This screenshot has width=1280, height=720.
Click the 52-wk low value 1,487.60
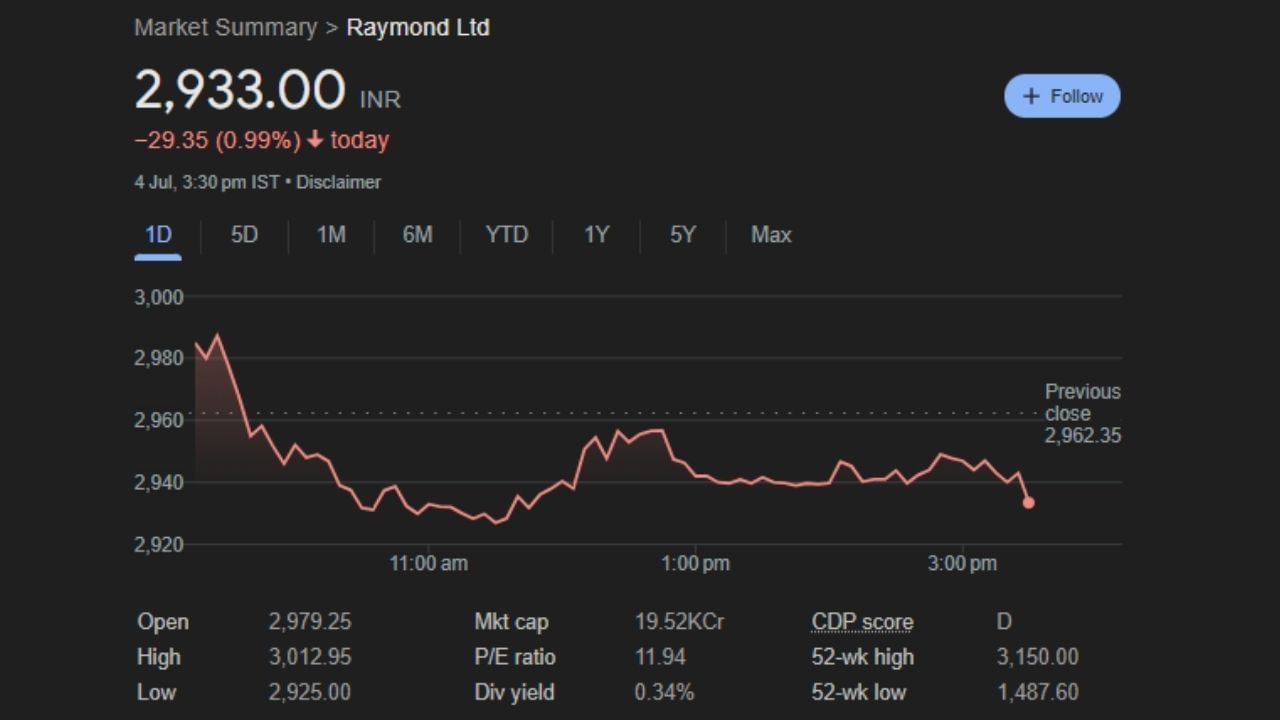click(1038, 692)
